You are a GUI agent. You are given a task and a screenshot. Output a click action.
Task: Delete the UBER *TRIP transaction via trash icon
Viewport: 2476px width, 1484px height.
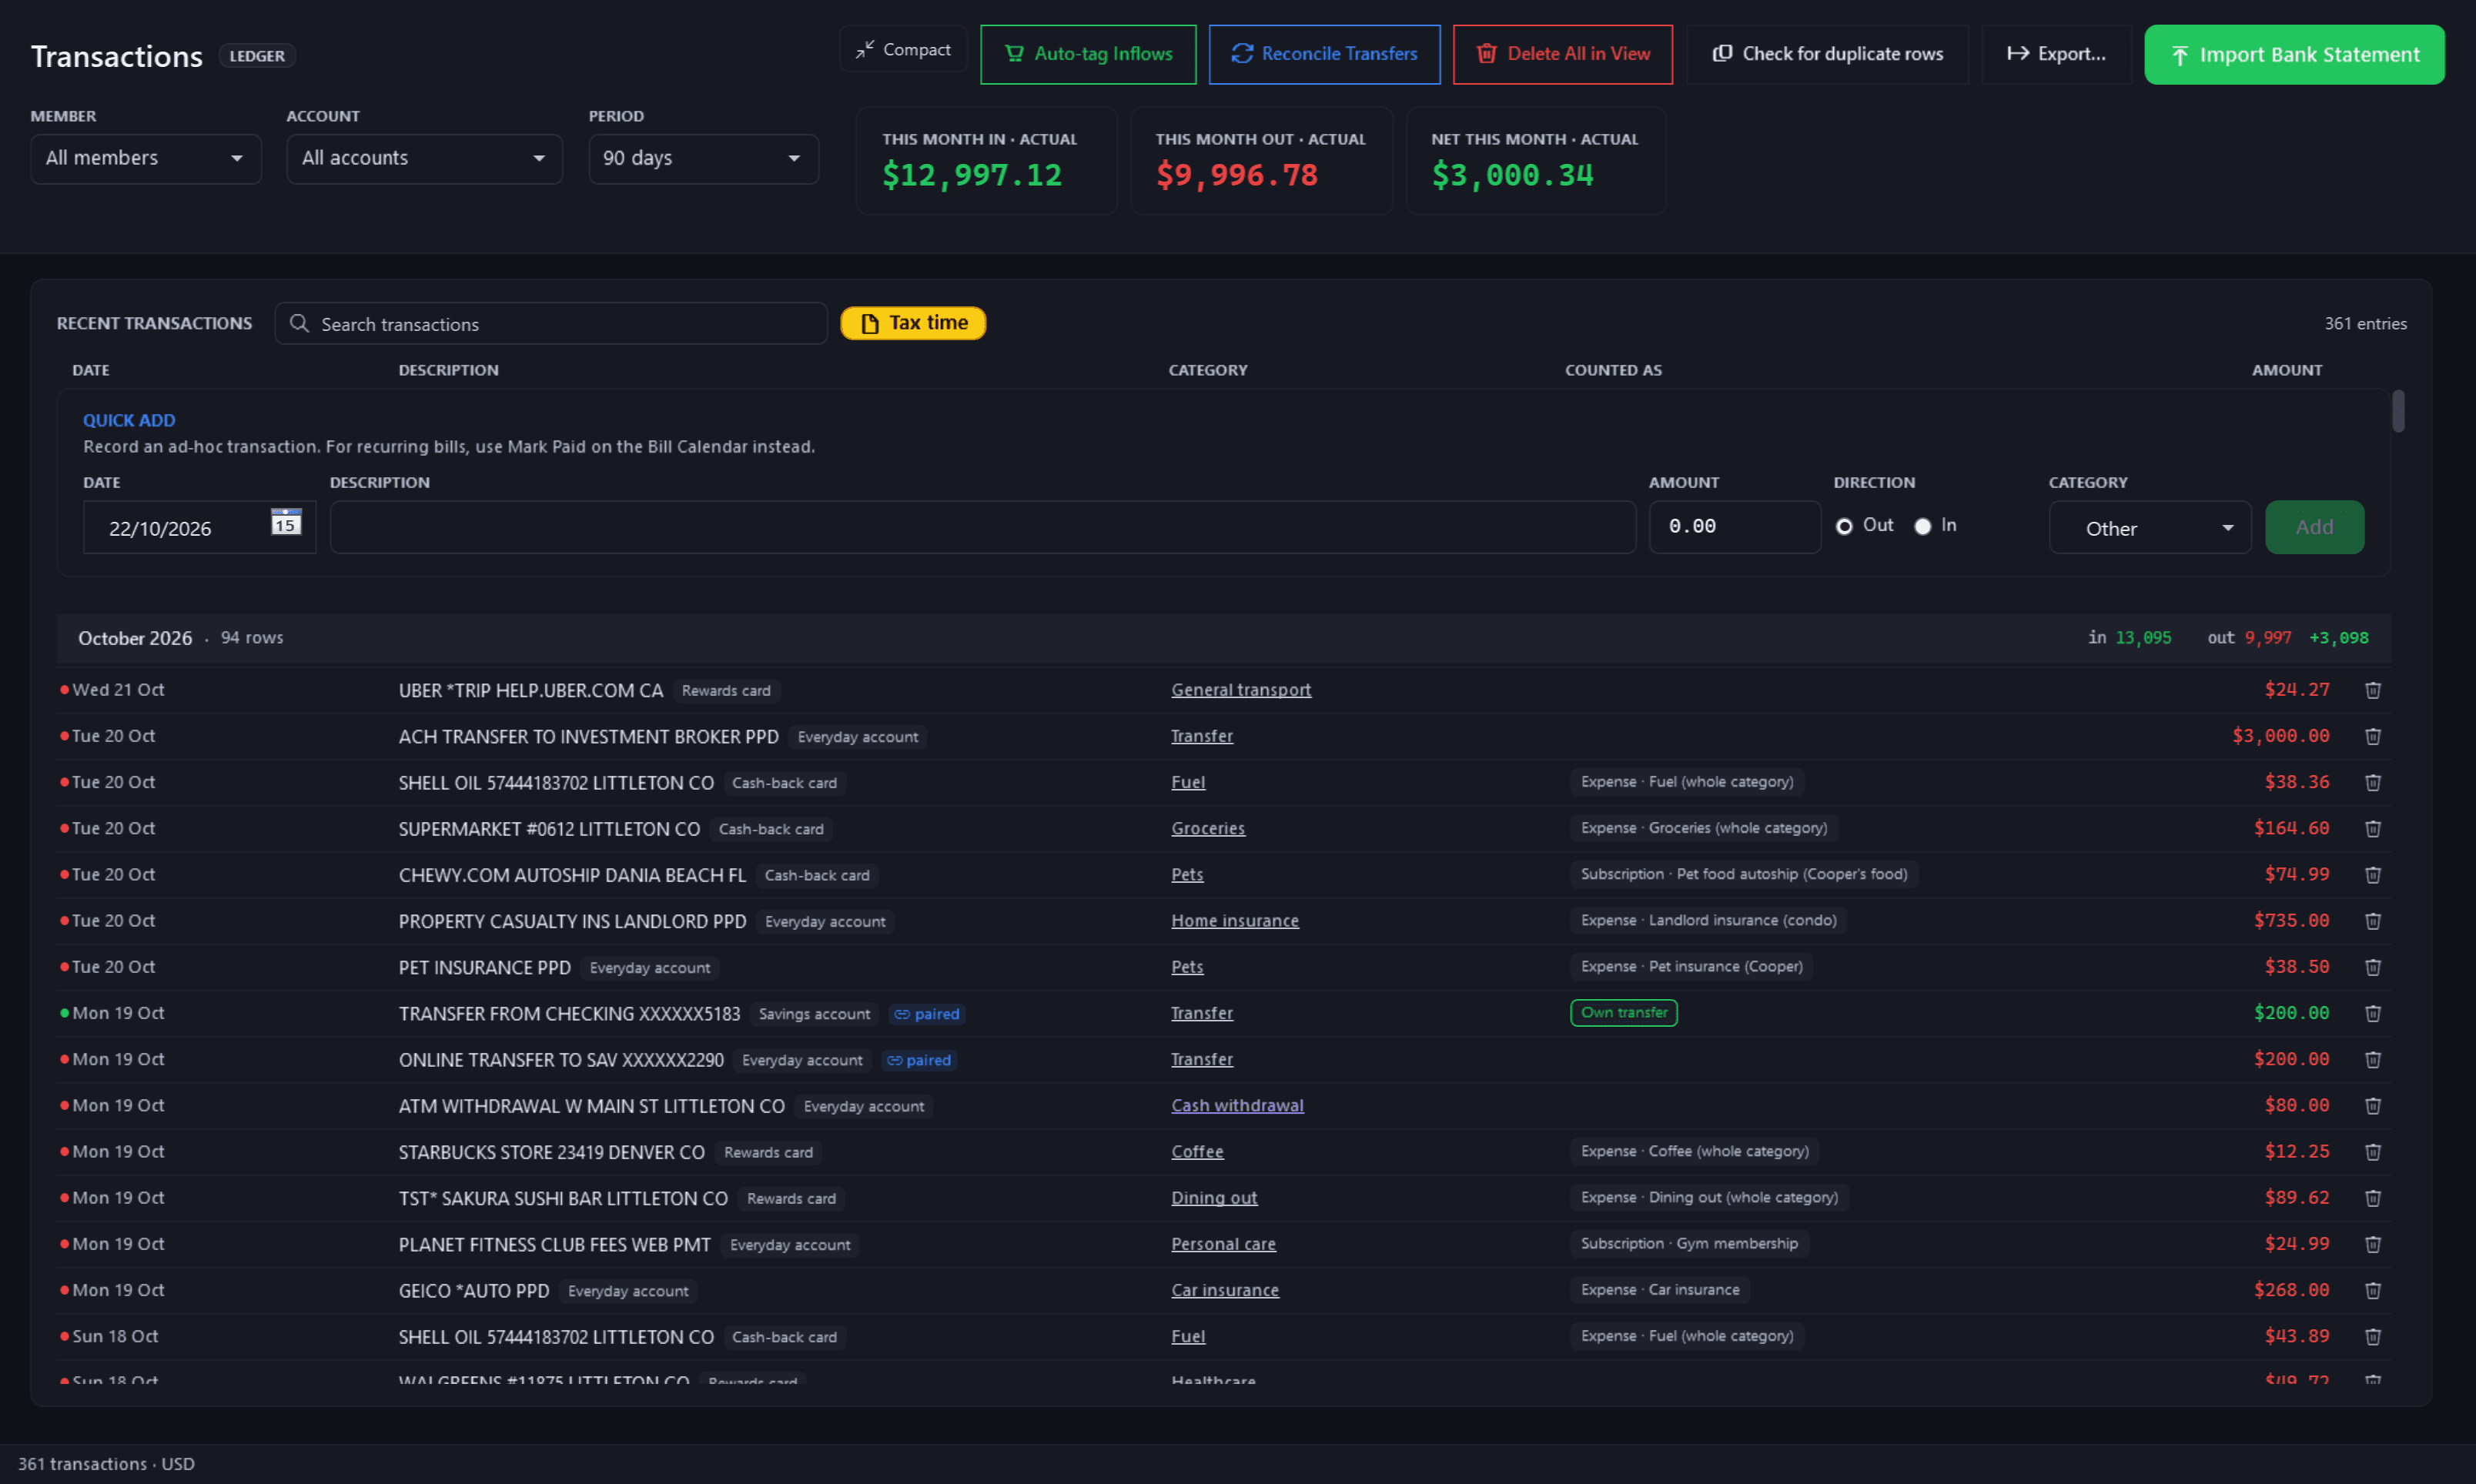(2372, 690)
